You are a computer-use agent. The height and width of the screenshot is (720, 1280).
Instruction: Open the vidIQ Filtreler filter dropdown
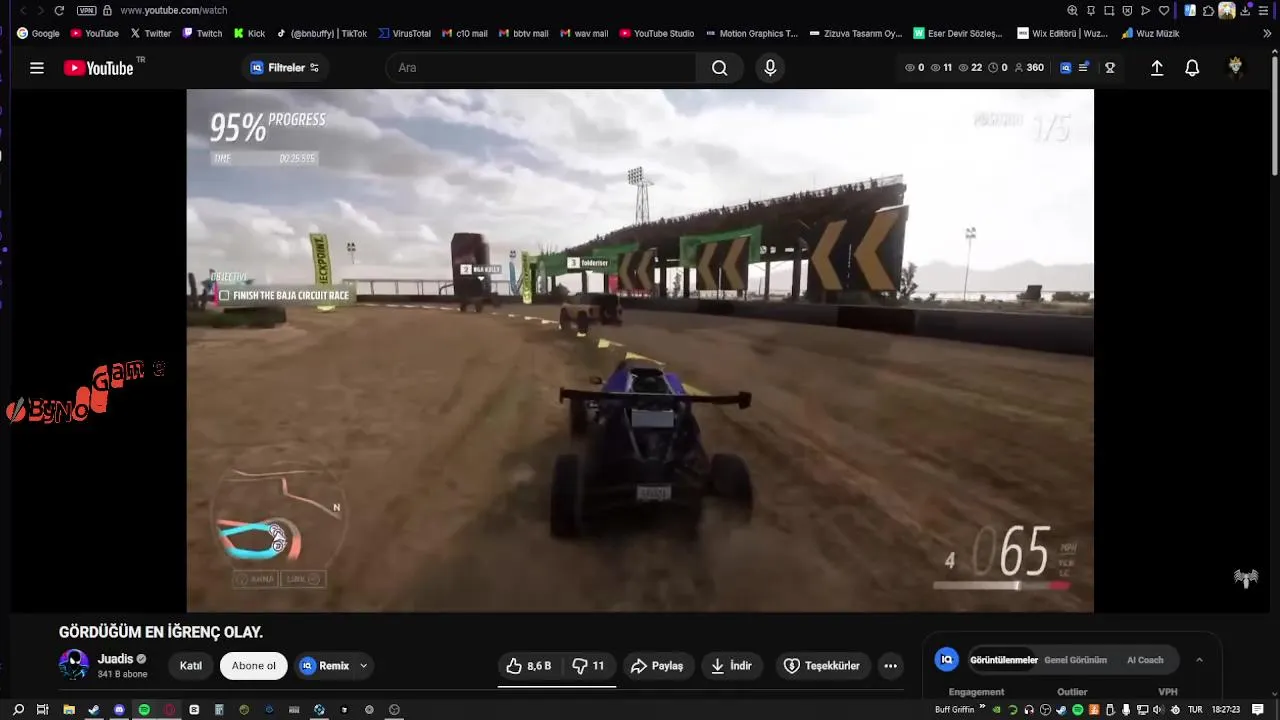285,68
